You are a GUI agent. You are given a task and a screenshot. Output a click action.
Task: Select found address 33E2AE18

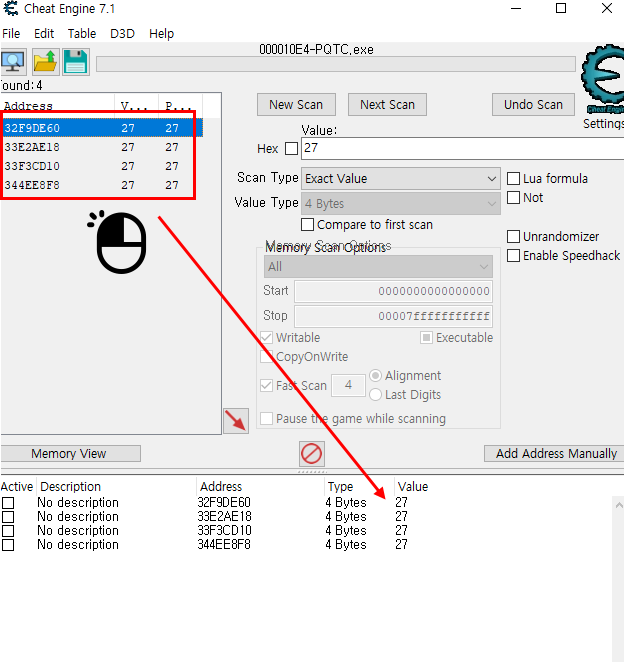tap(102, 147)
